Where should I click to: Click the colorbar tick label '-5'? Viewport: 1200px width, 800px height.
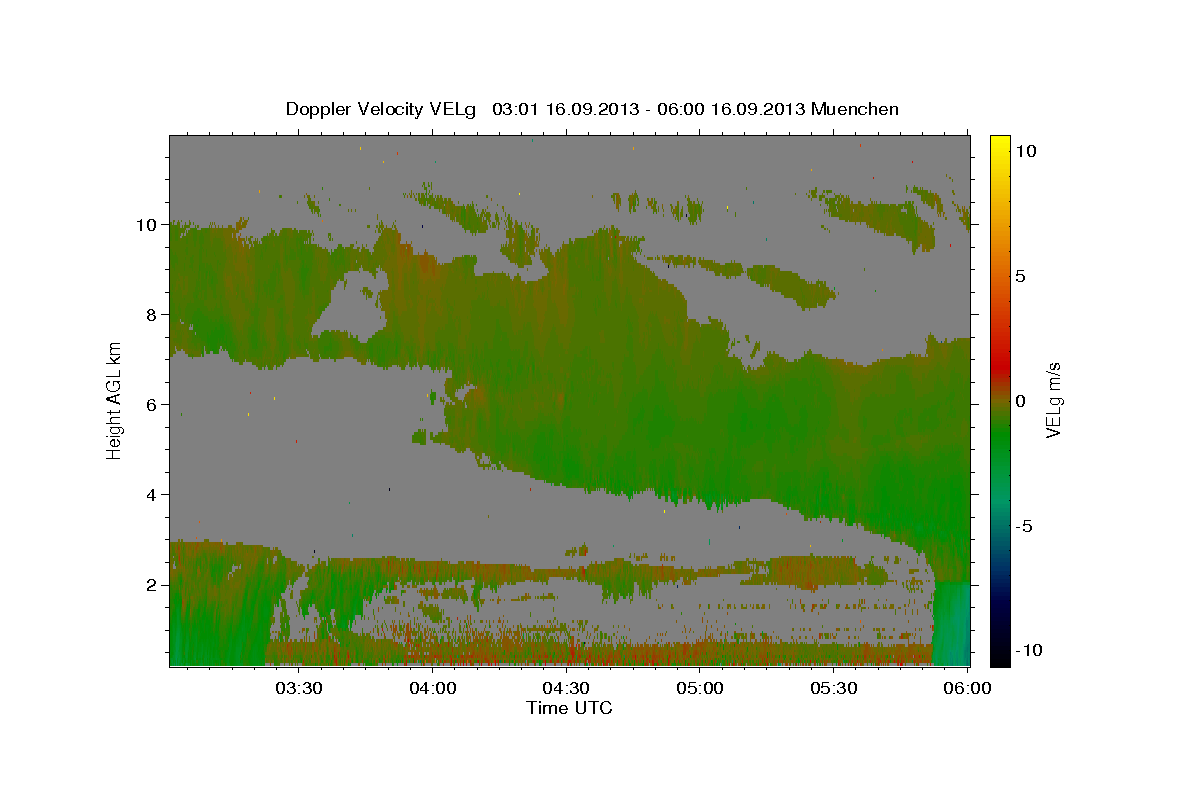1023,526
